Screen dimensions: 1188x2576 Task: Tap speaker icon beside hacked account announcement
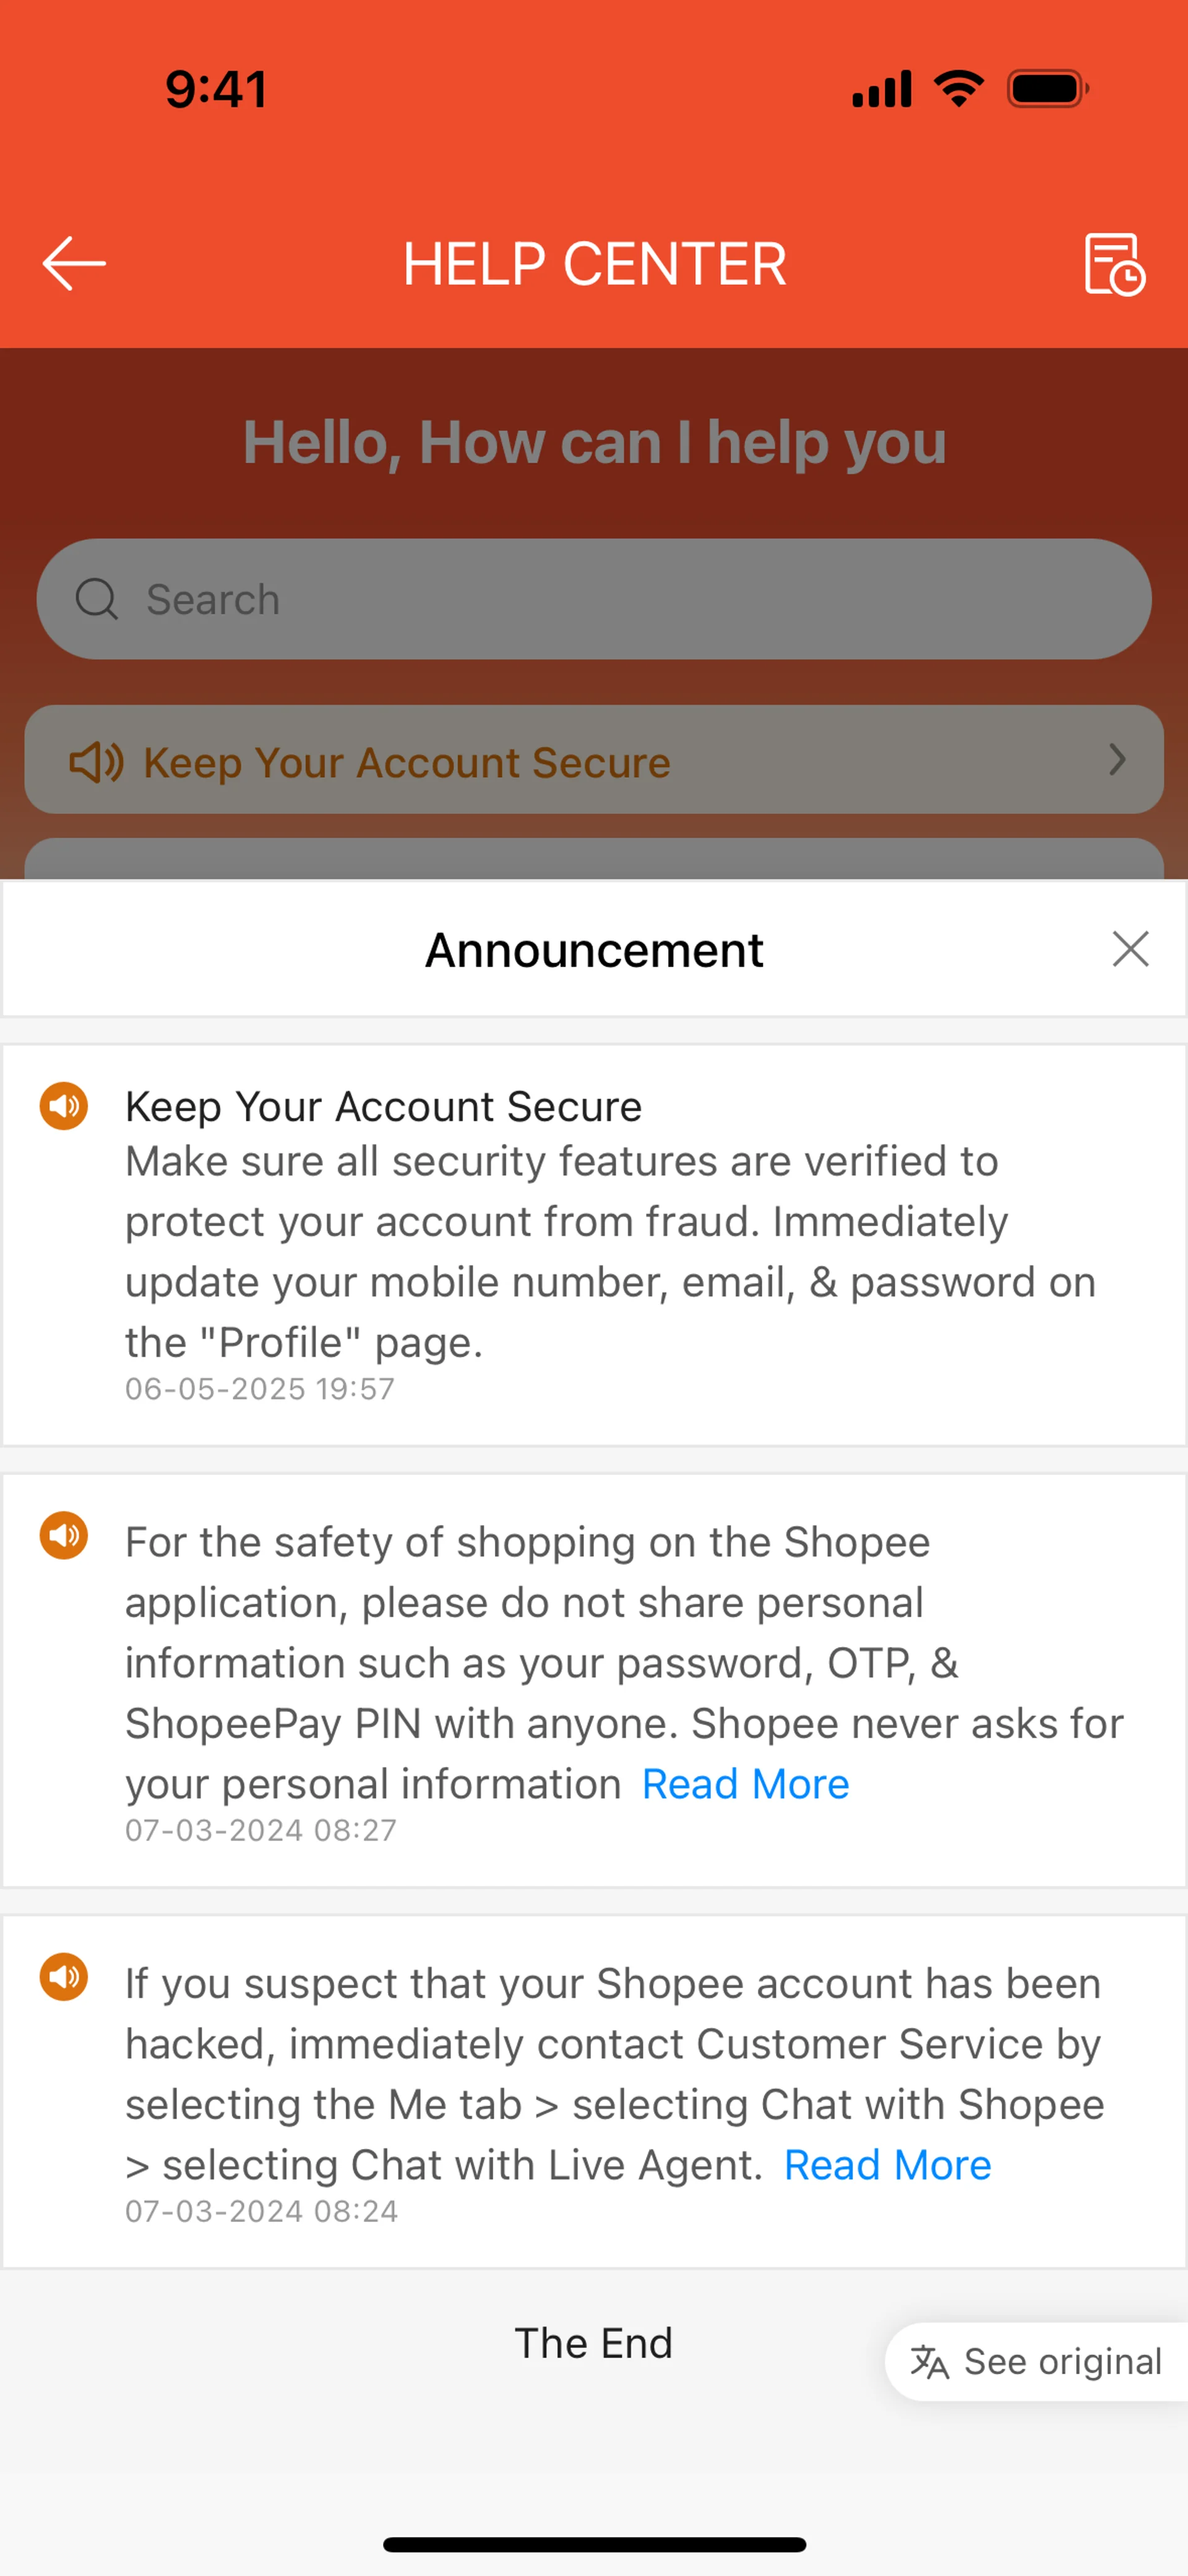tap(64, 1976)
